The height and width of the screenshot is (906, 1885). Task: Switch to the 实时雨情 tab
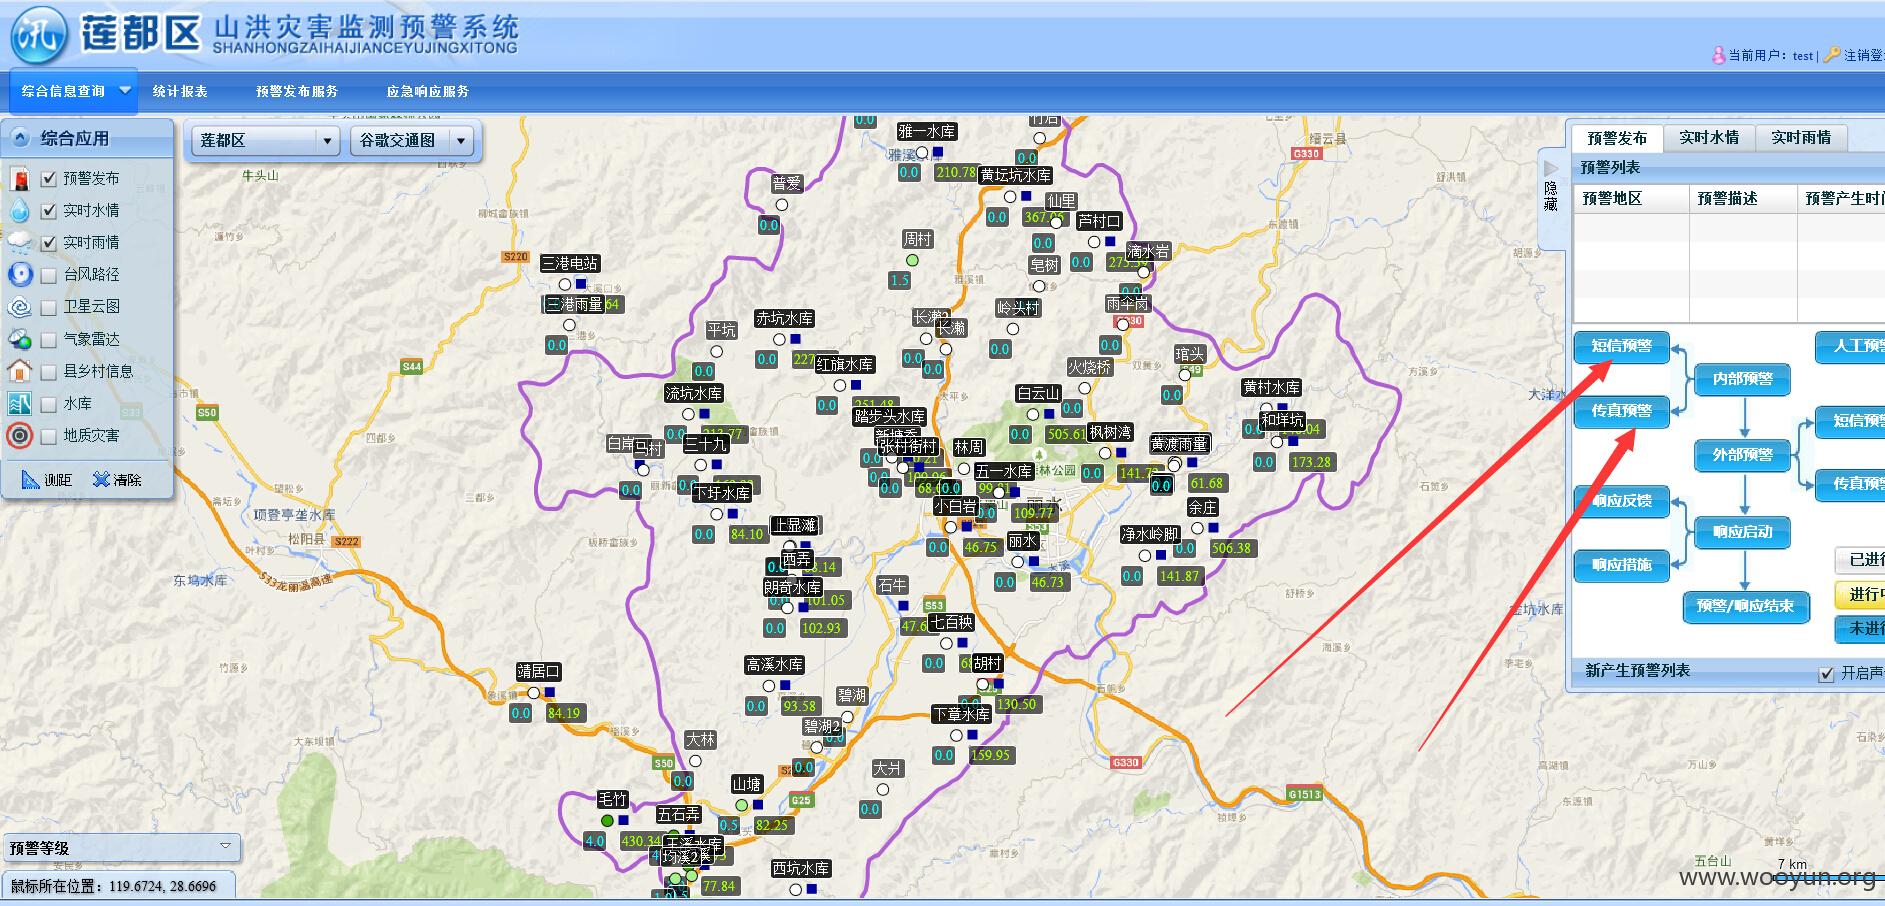pos(1801,138)
